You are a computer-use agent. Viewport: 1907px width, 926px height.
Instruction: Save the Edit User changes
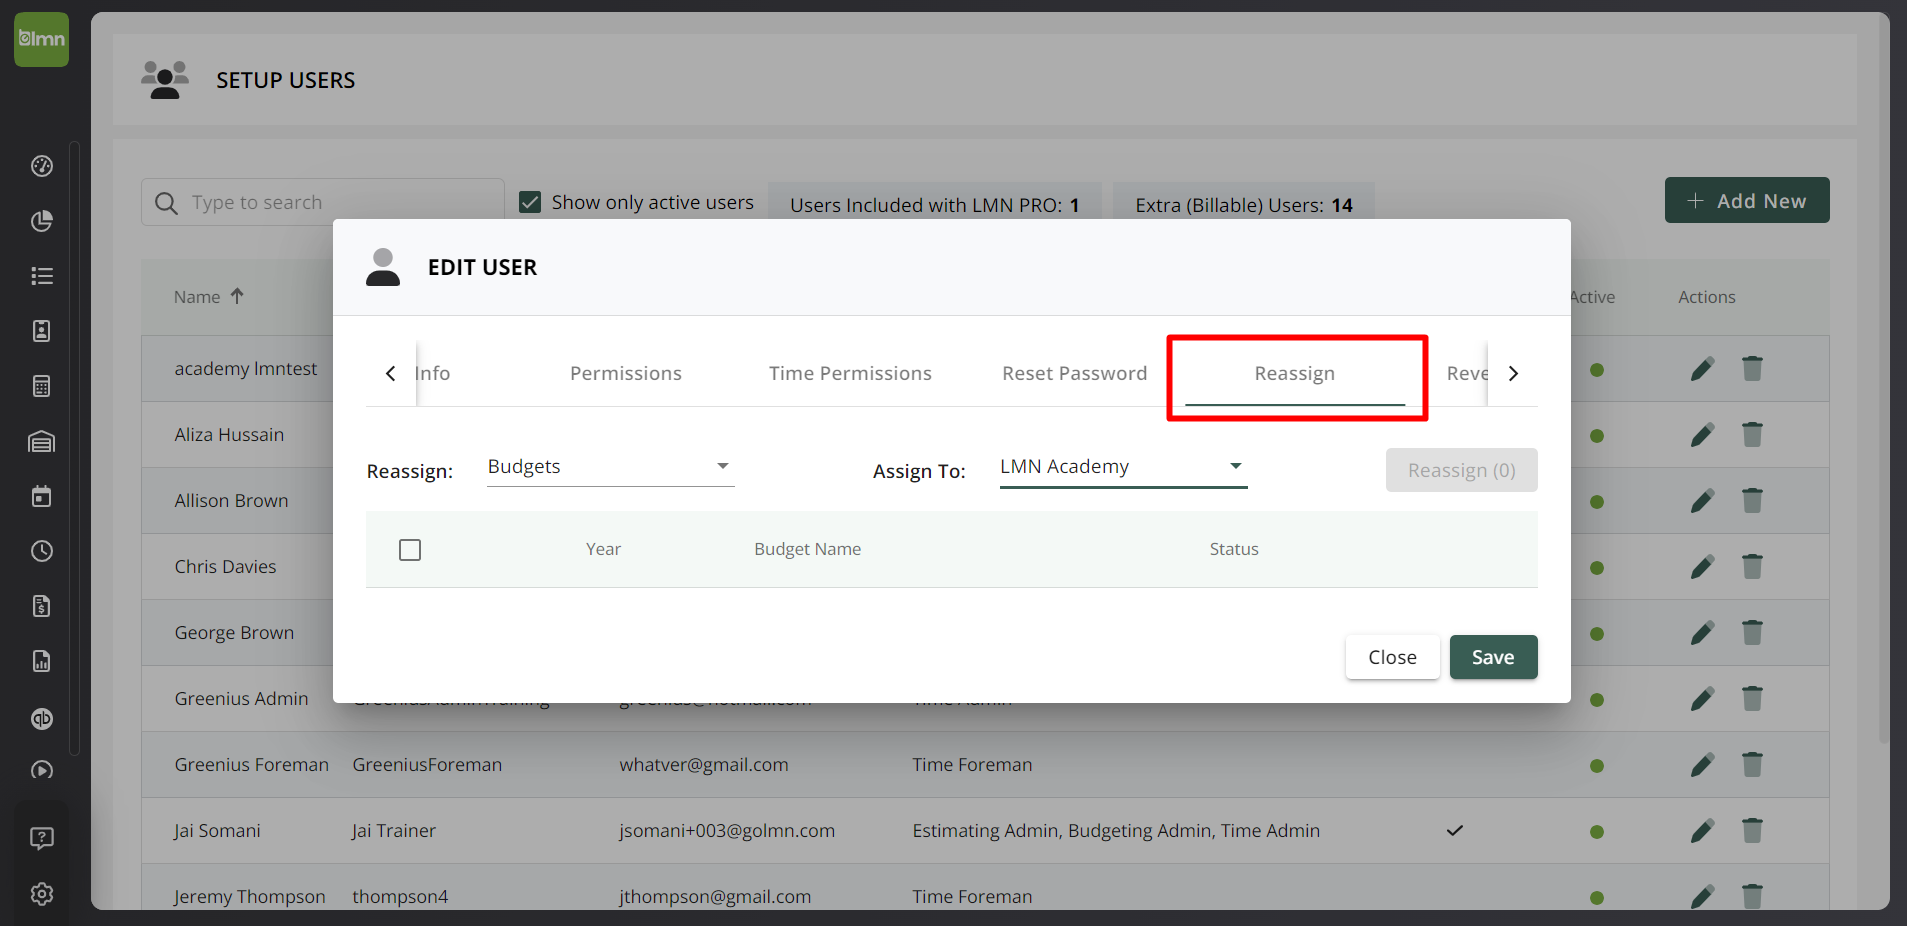[x=1493, y=657]
